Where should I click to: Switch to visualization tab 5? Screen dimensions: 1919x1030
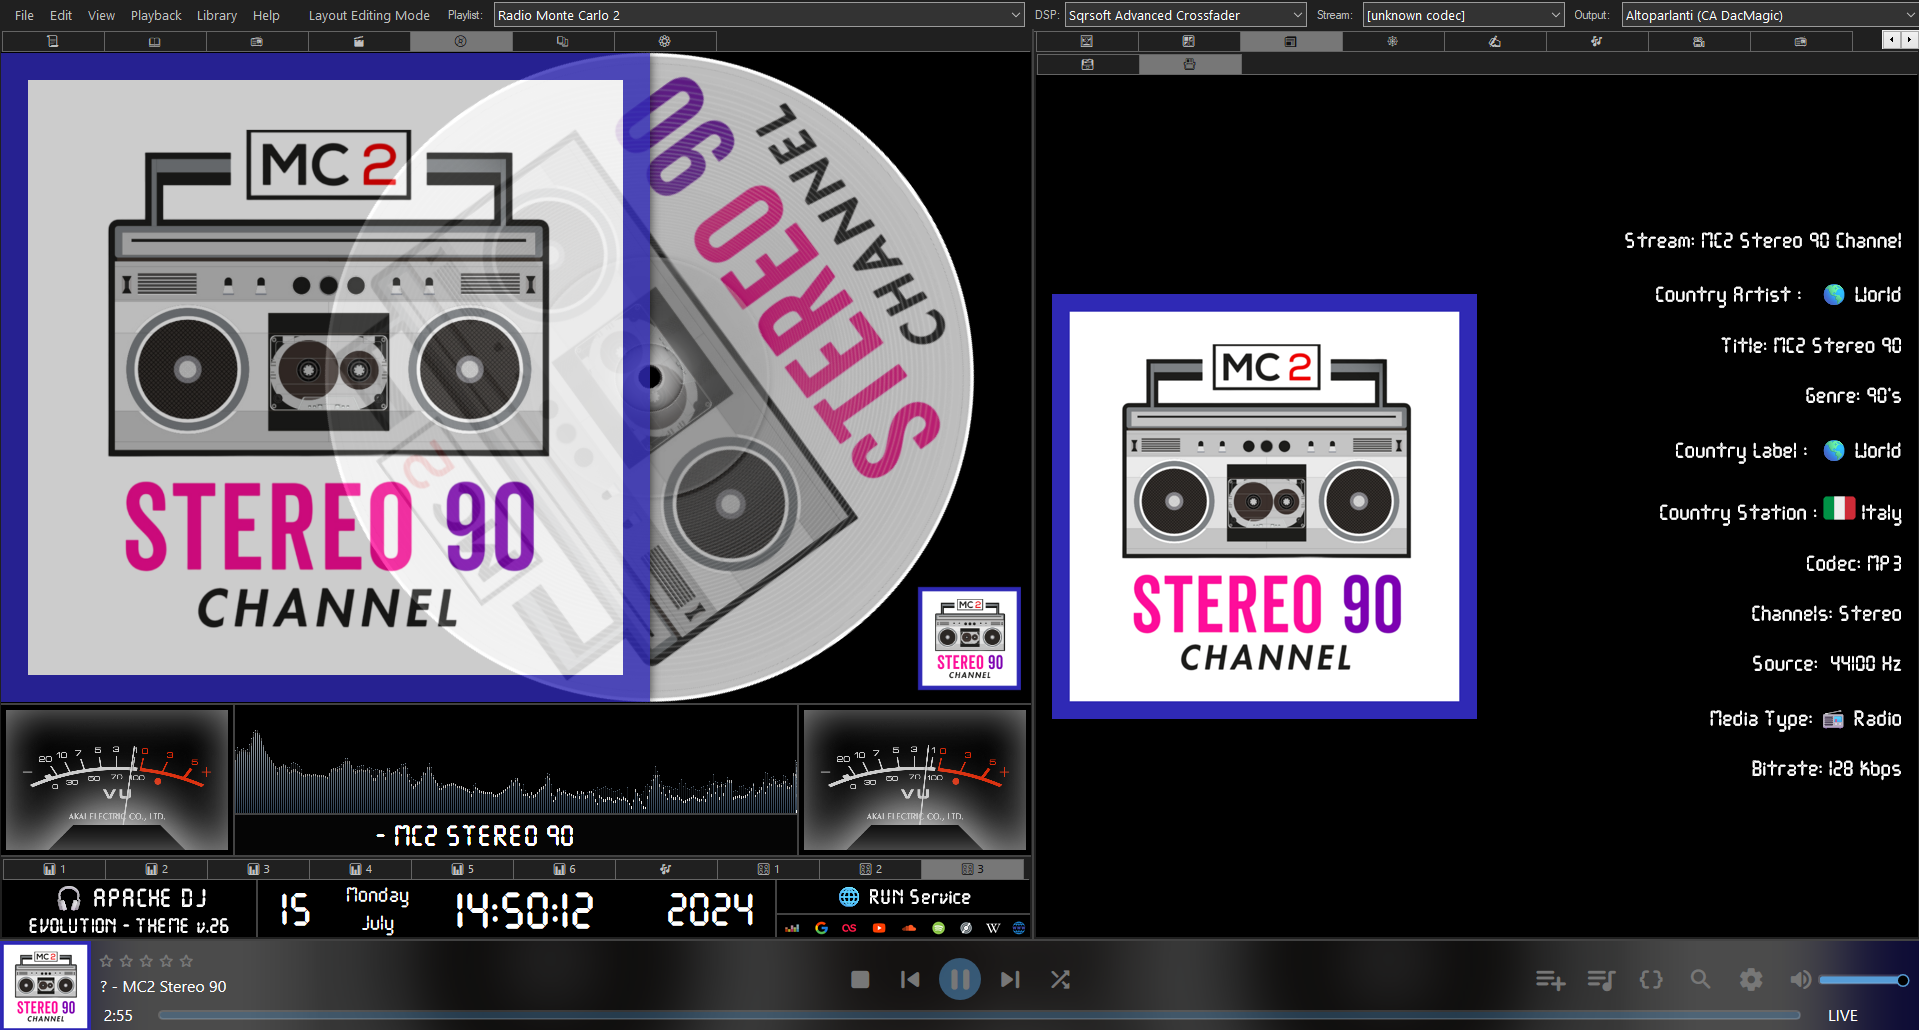click(462, 869)
